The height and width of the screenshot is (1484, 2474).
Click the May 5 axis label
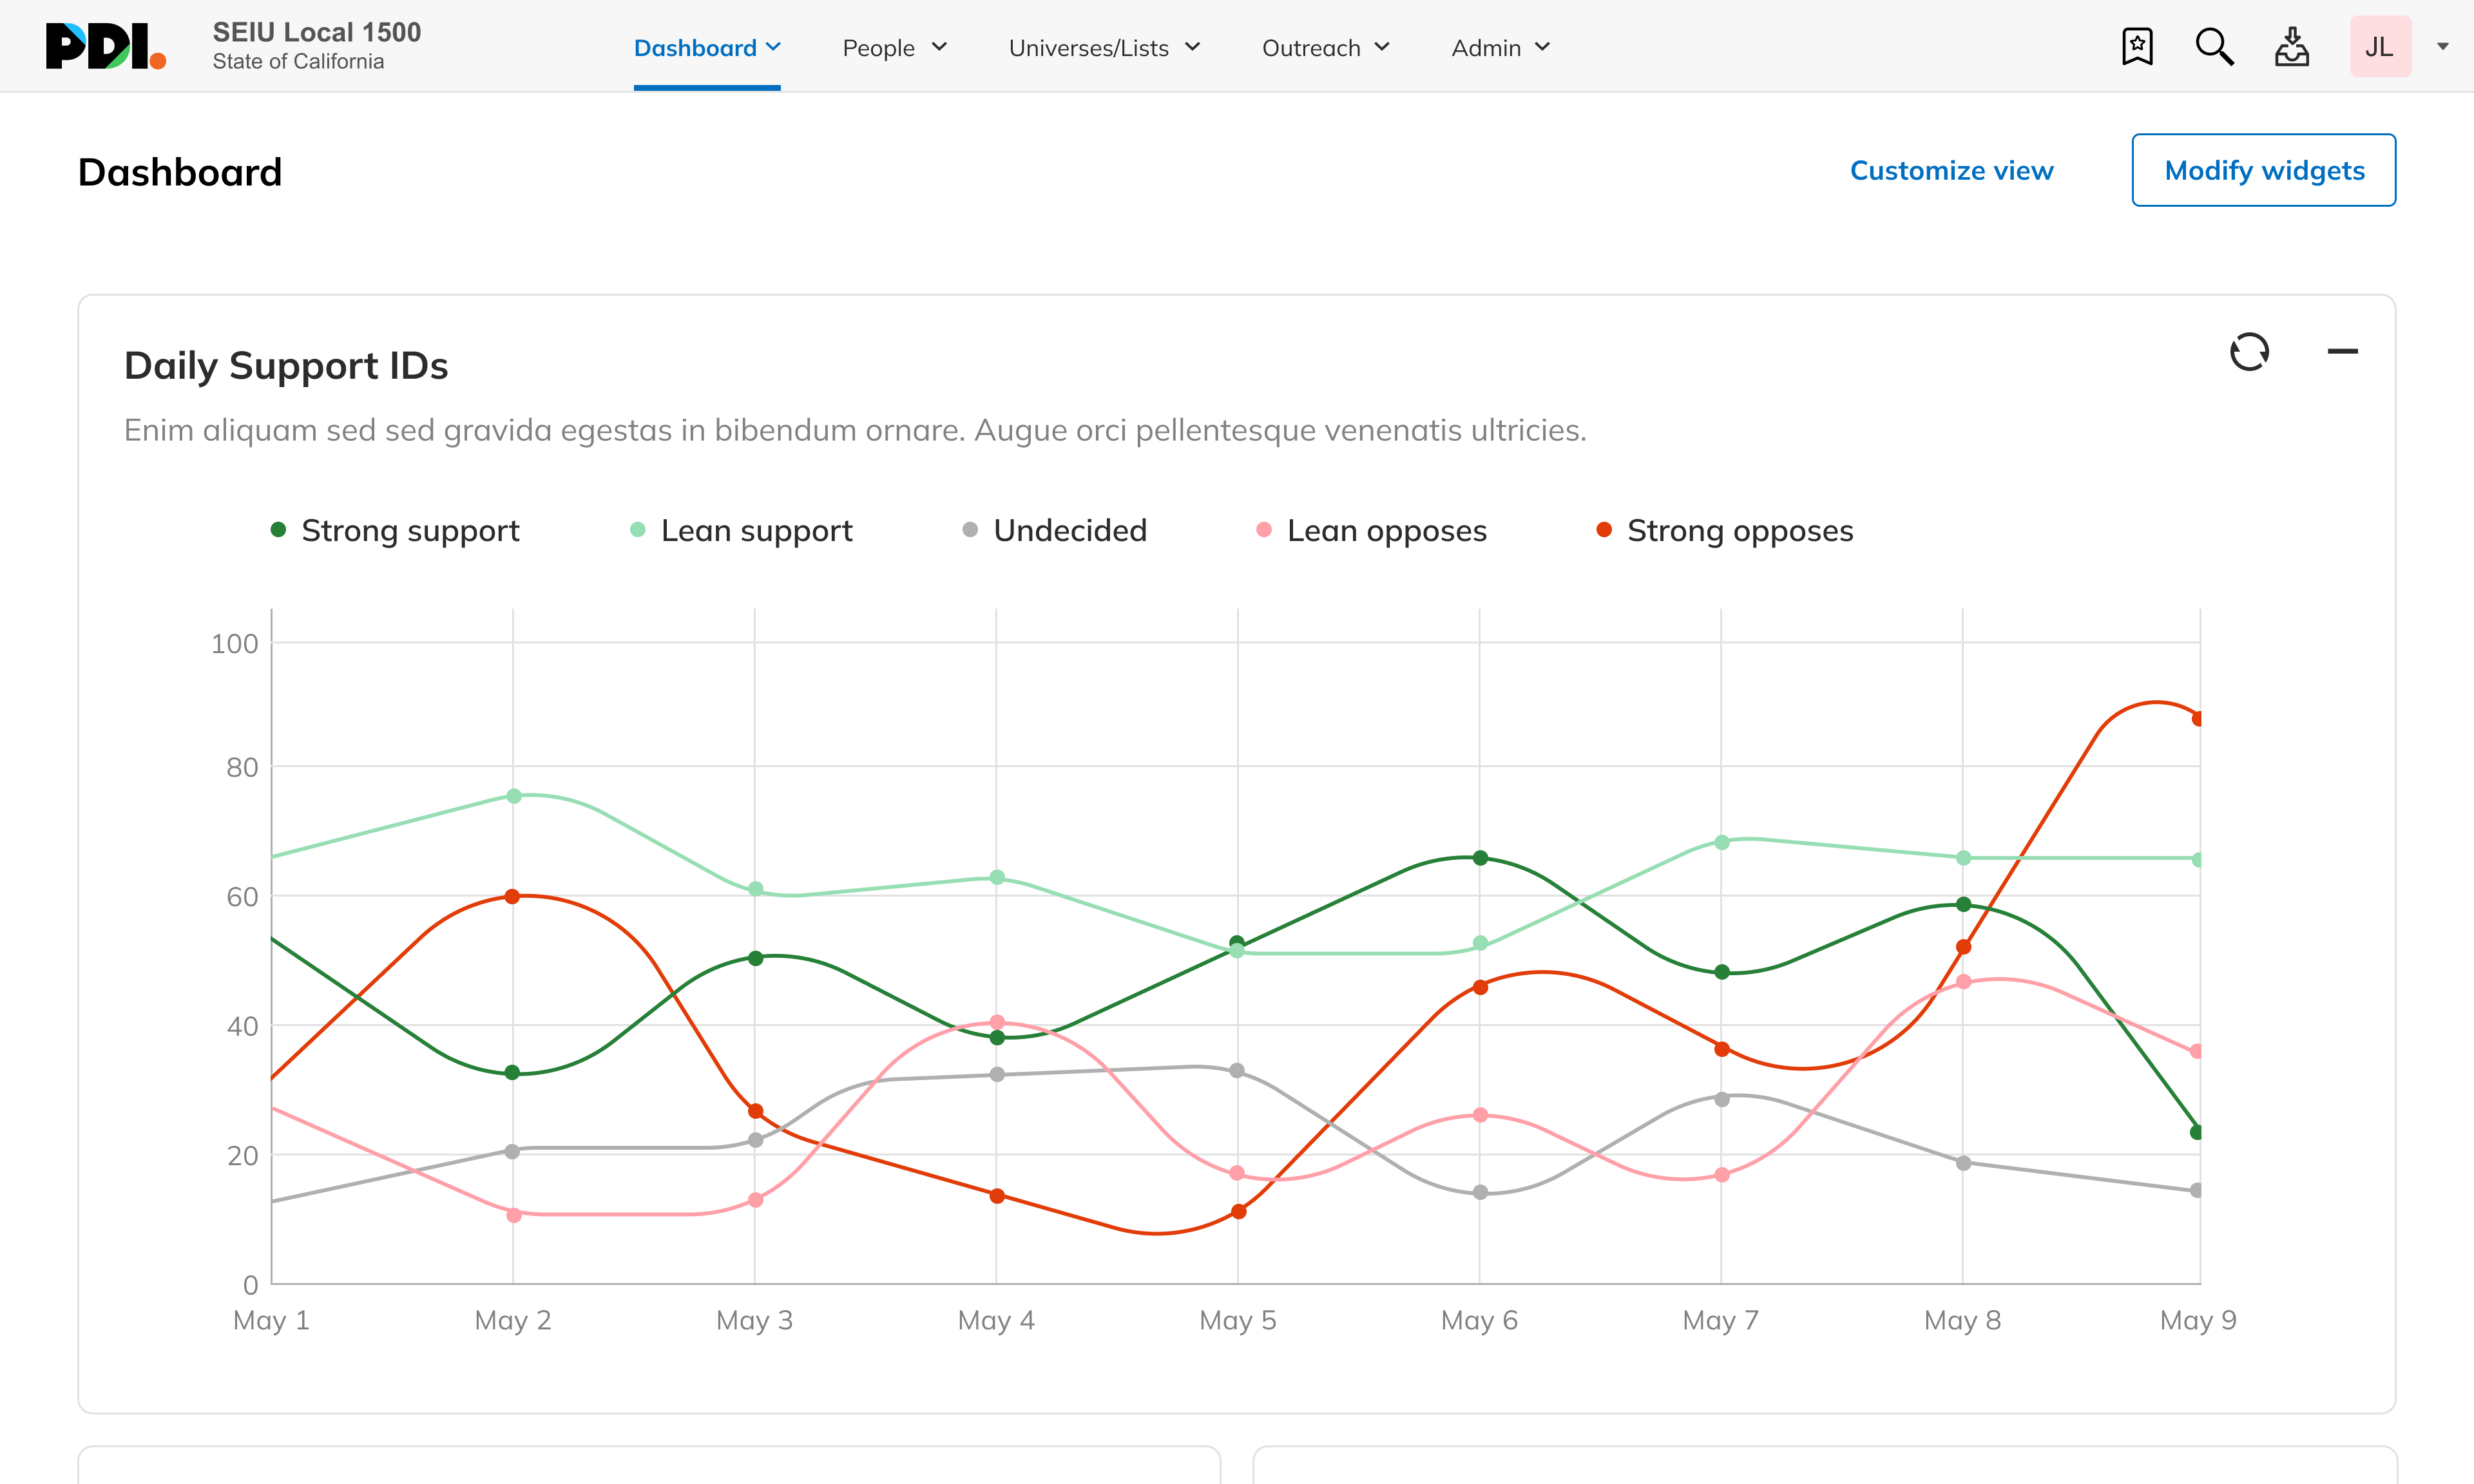click(x=1238, y=1320)
